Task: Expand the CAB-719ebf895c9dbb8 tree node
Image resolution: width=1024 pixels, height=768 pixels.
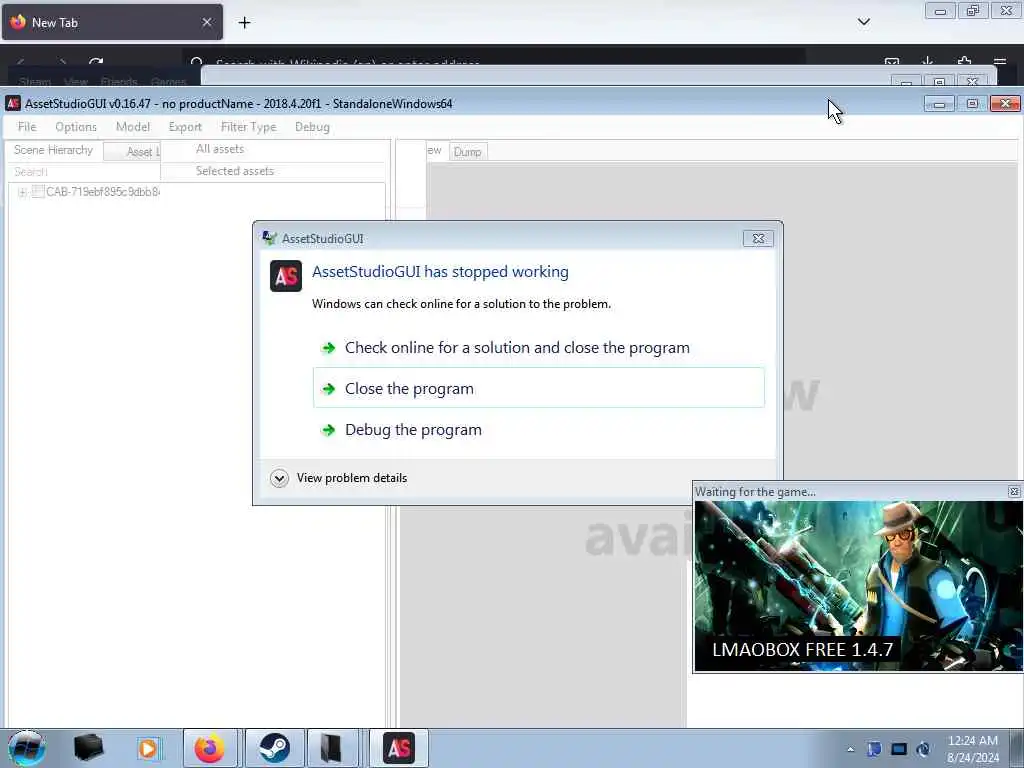Action: coord(22,192)
